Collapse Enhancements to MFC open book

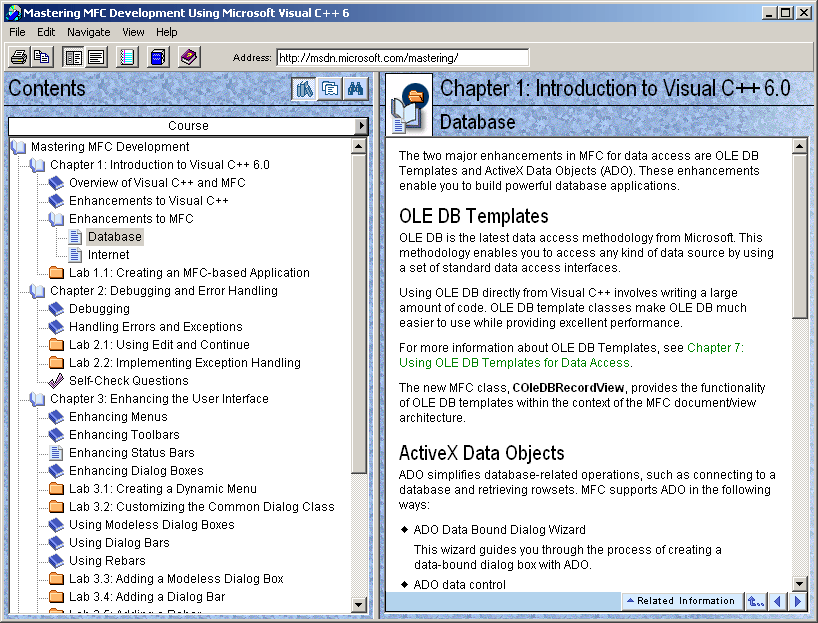tap(56, 219)
